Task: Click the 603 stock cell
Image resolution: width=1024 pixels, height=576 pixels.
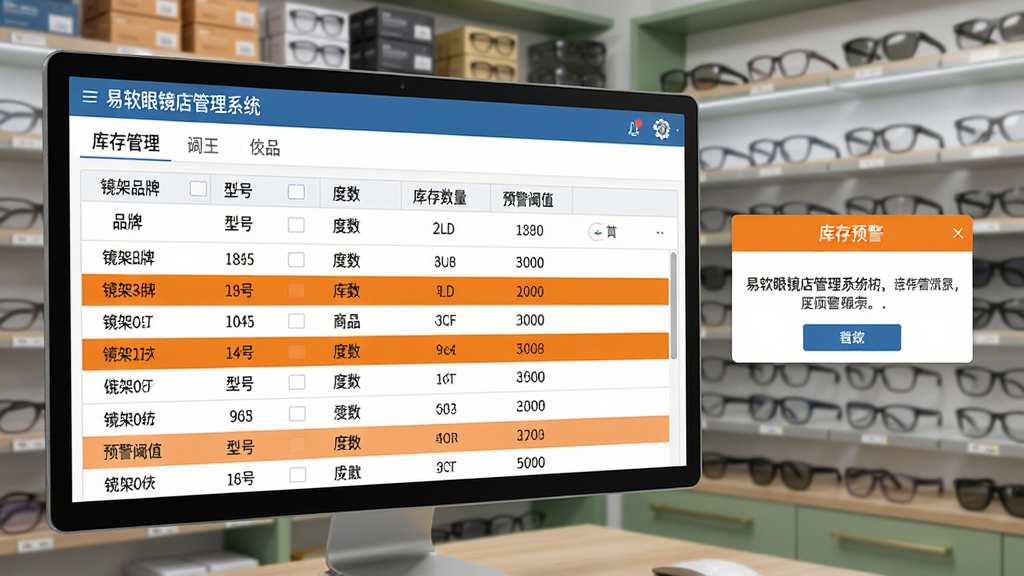Action: [446, 409]
